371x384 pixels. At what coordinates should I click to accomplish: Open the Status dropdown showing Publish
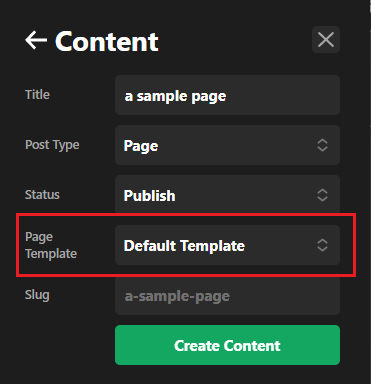click(227, 195)
